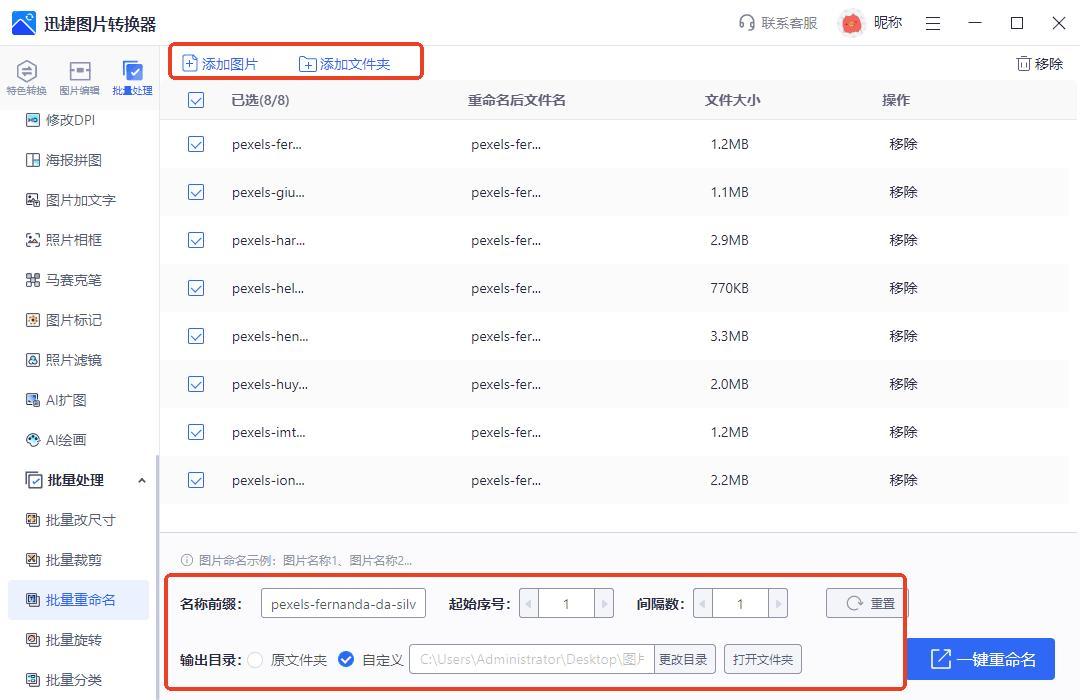Decrease the 间隔数 value with left arrow
Screen dimensions: 1080x700
tap(703, 604)
